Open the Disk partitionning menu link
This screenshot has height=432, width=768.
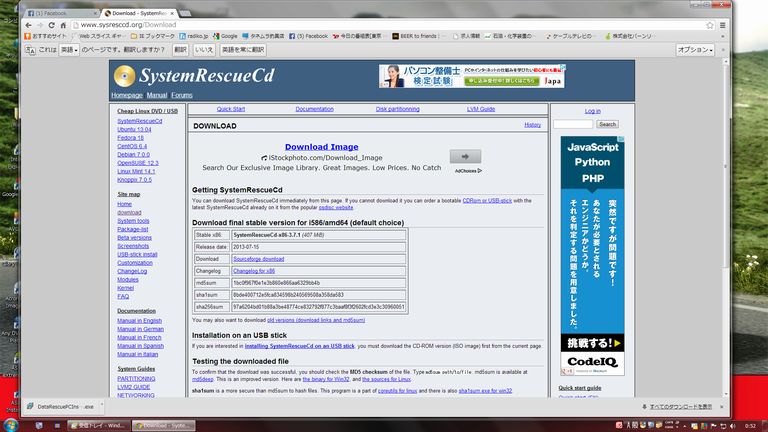[398, 109]
